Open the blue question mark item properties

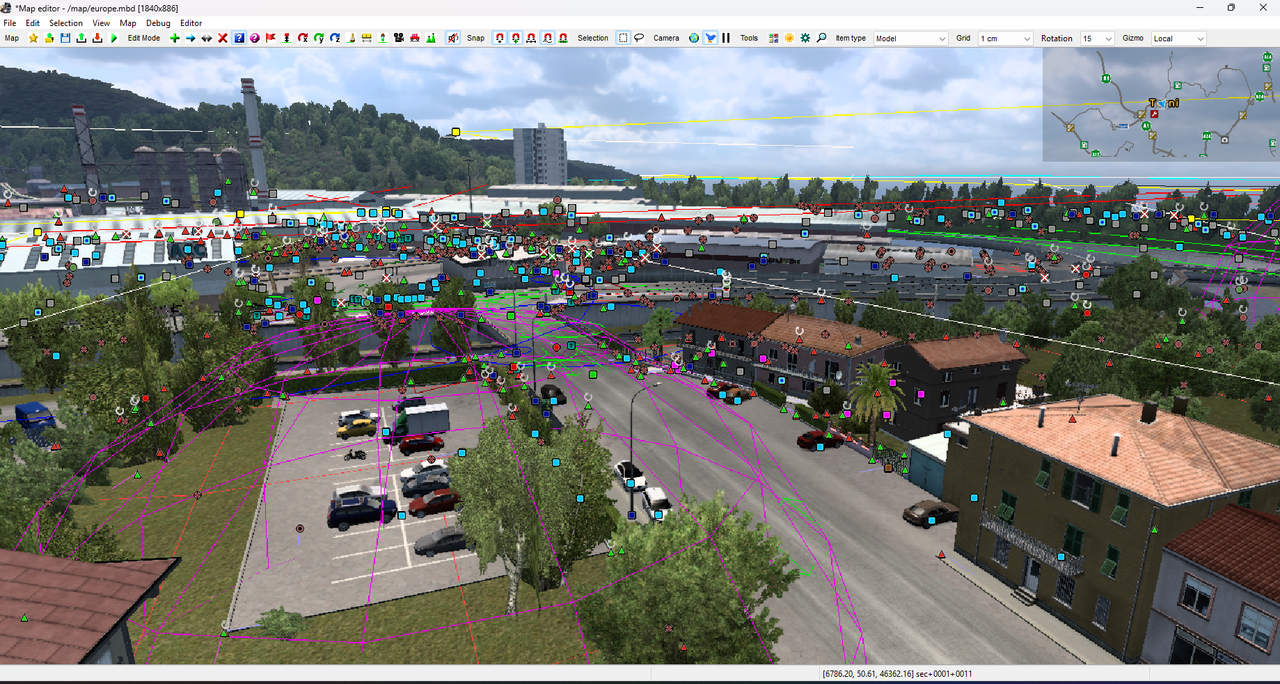(x=239, y=38)
